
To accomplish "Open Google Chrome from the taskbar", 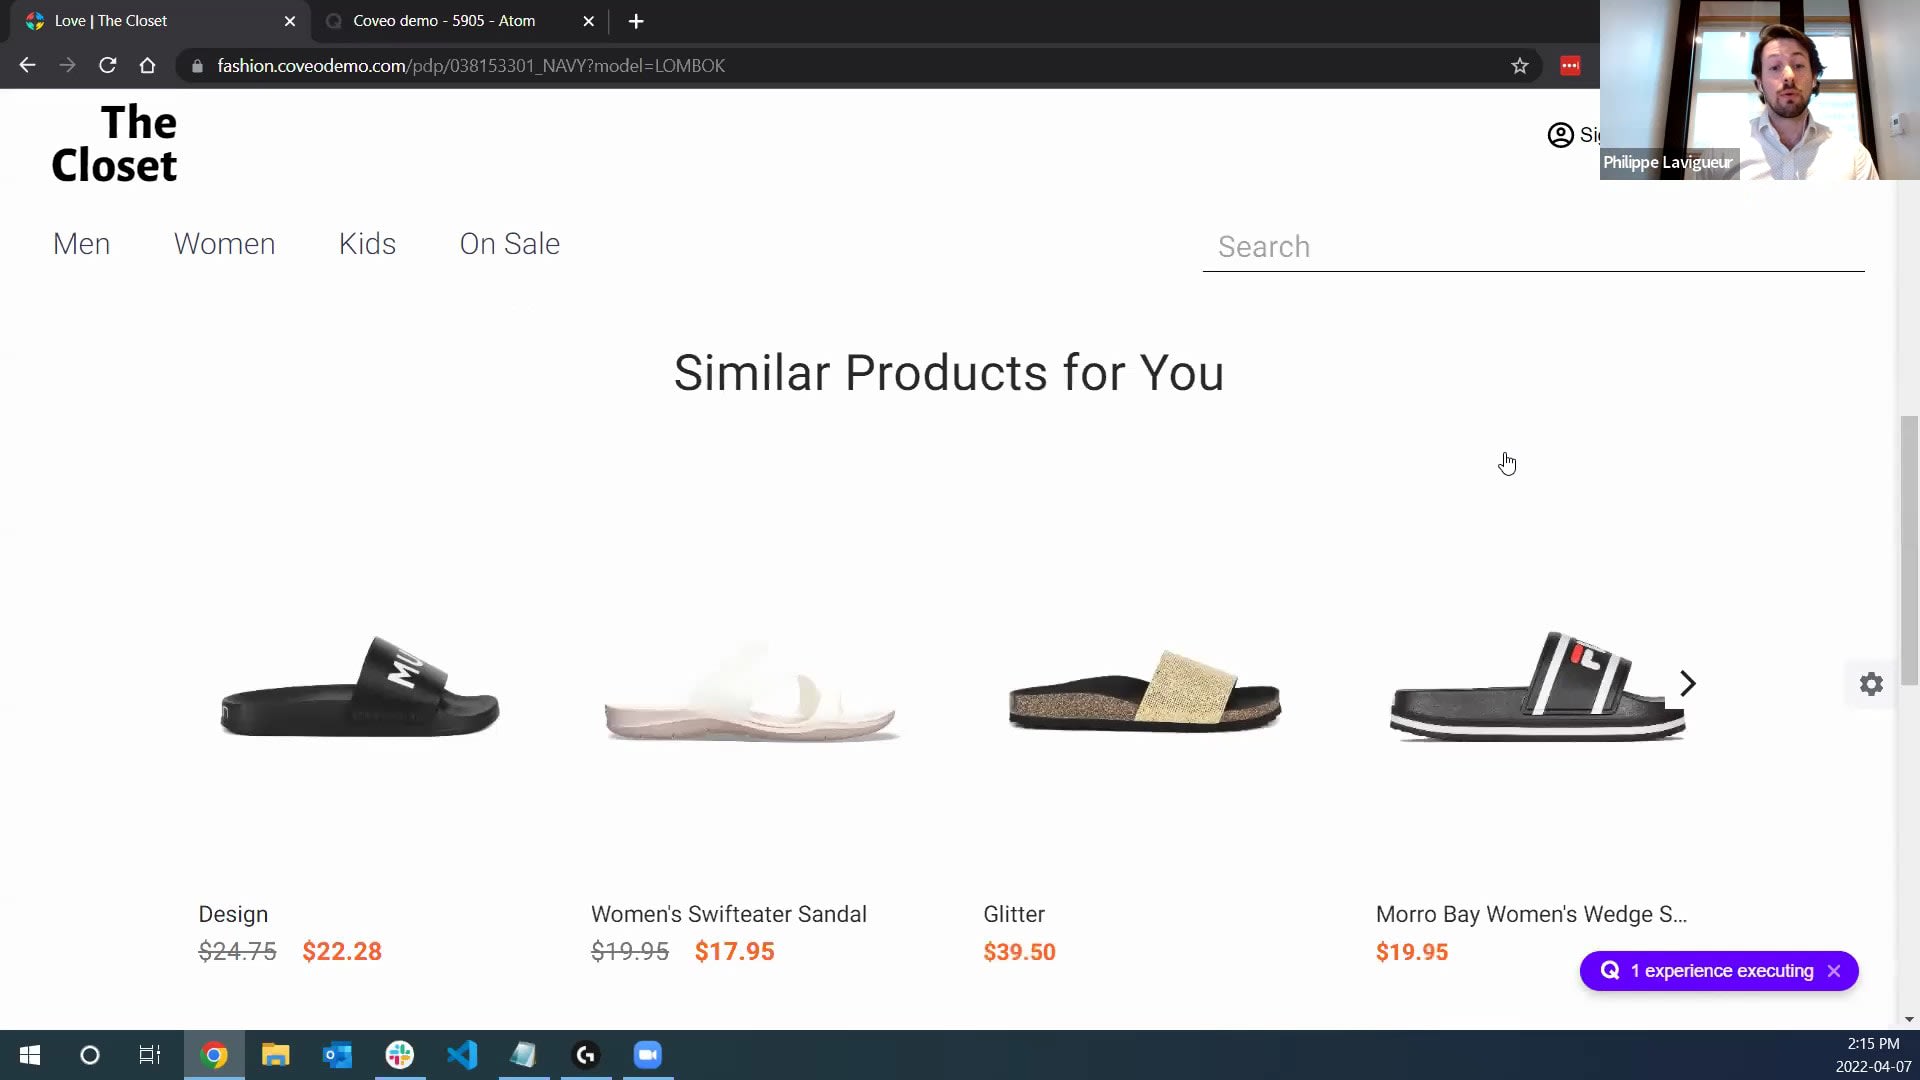I will coord(214,1055).
